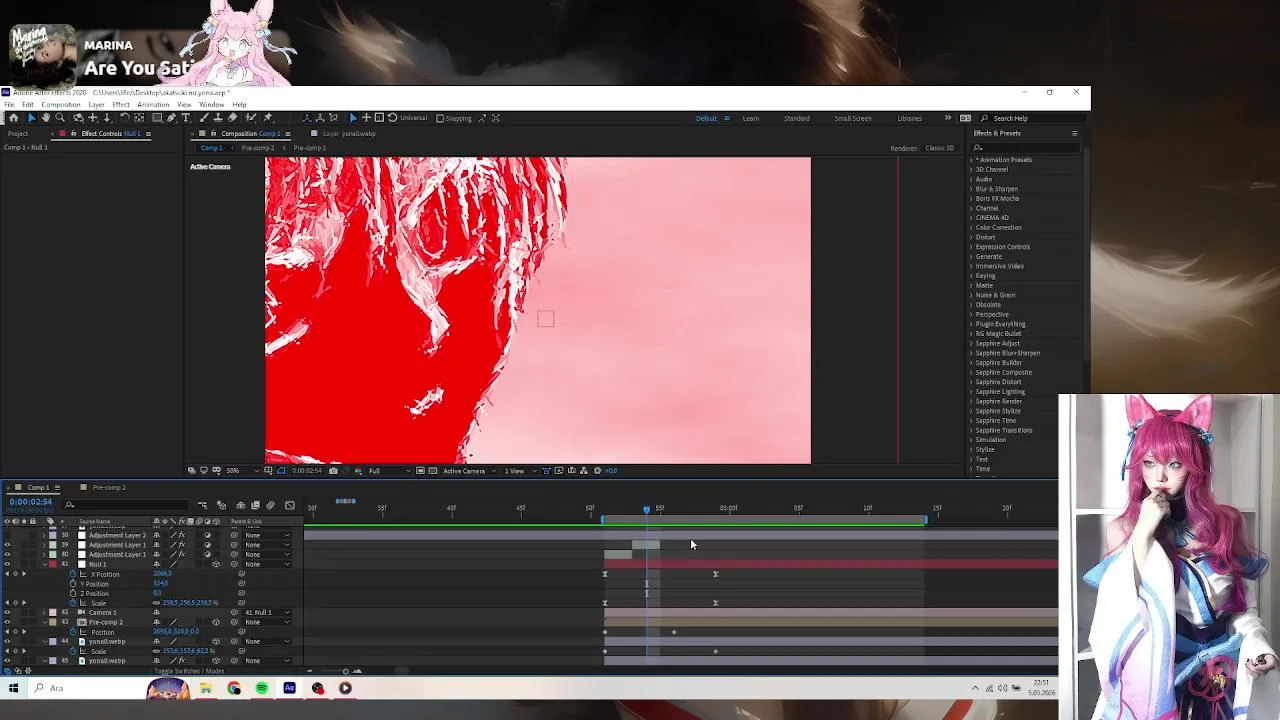Viewport: 1280px width, 720px height.
Task: Enable frame blending icon in timeline
Action: click(x=255, y=506)
